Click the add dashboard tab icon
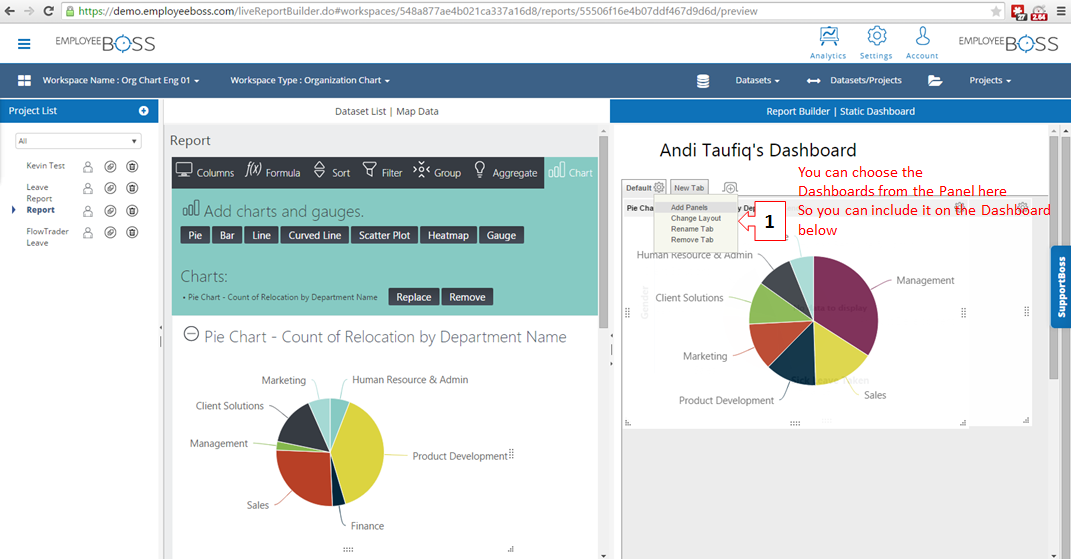1071x559 pixels. [729, 188]
